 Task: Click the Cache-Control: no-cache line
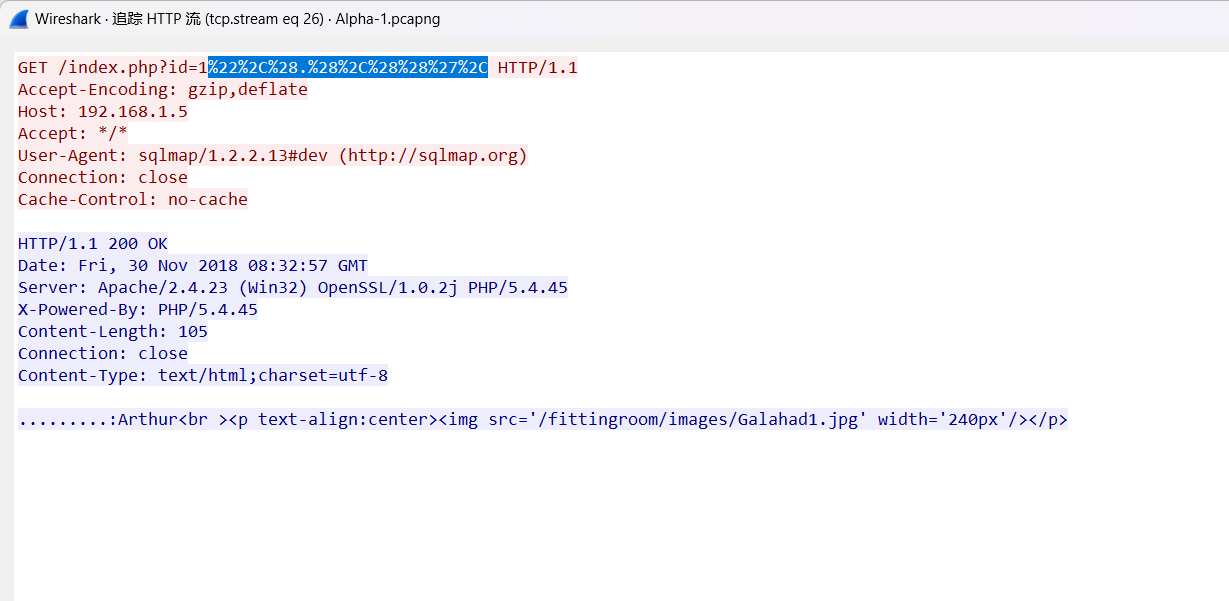point(133,200)
